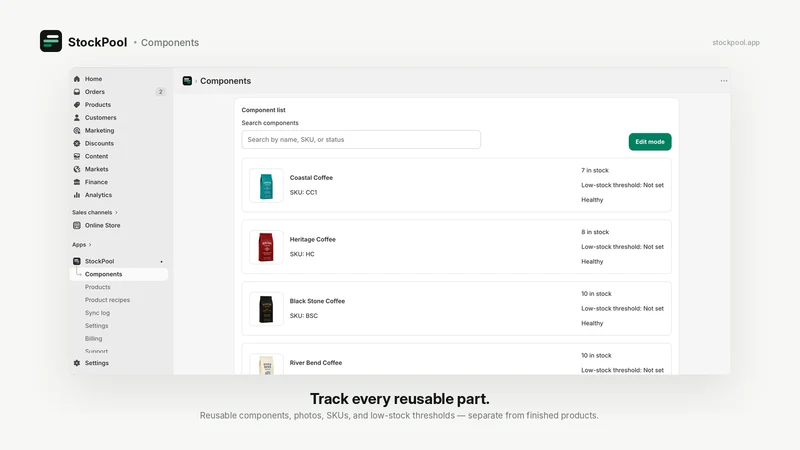Image resolution: width=800 pixels, height=450 pixels.
Task: Click the SKU: CC1 text
Action: coord(304,192)
